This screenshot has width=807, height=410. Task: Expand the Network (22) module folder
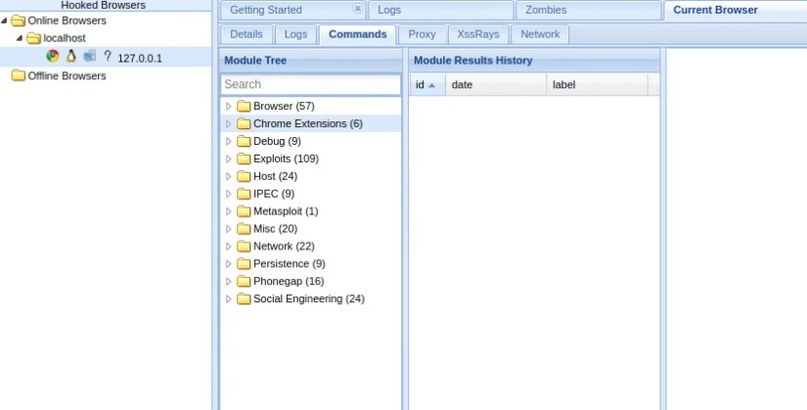click(x=229, y=246)
